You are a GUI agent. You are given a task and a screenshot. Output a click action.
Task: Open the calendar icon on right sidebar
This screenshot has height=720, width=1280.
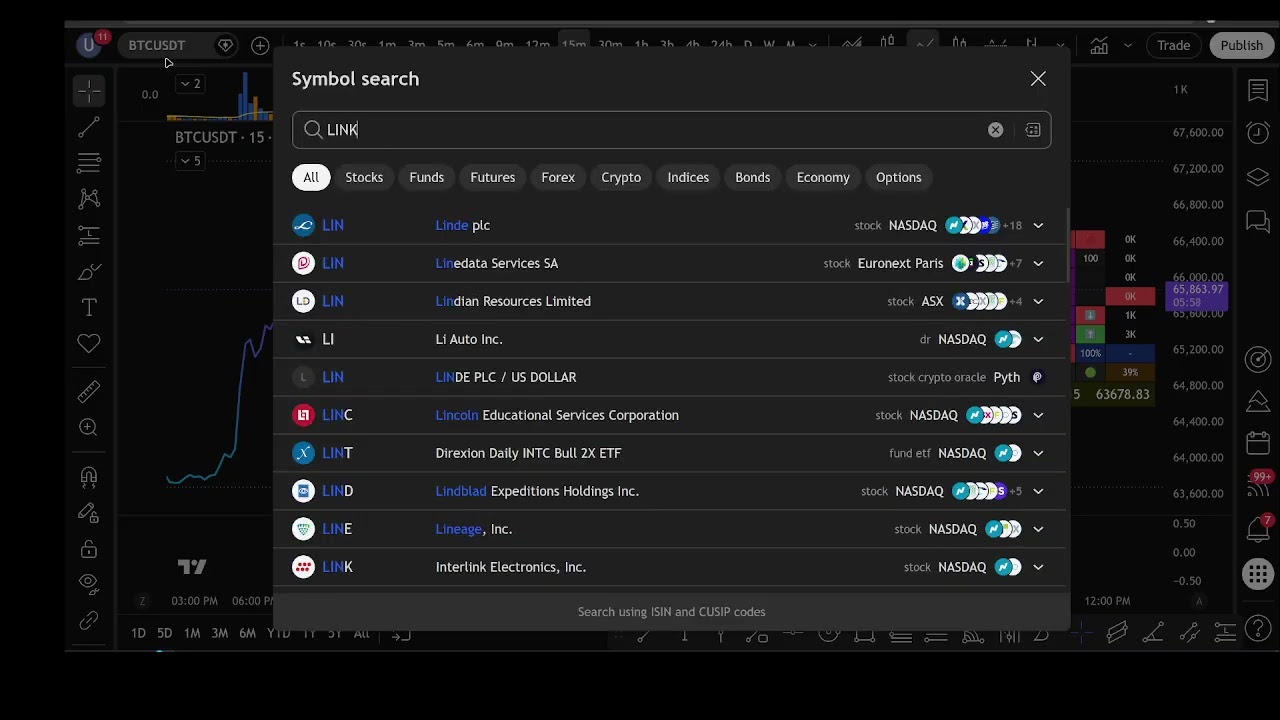coord(1258,442)
